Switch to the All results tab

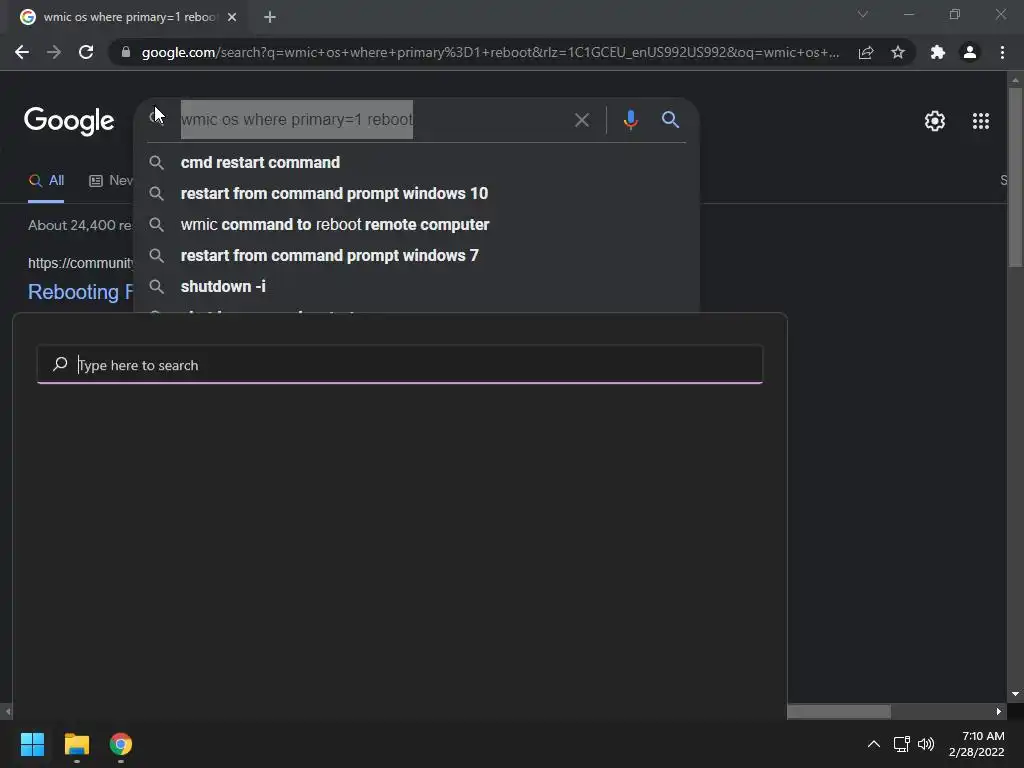click(x=46, y=181)
